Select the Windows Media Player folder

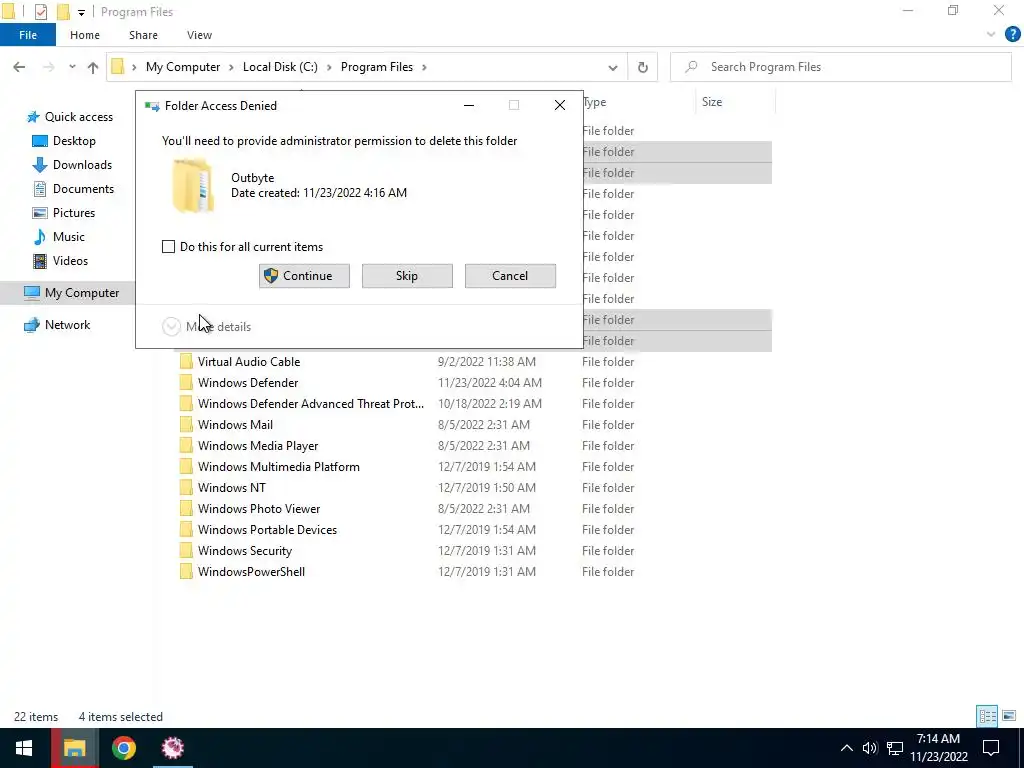[x=258, y=445]
